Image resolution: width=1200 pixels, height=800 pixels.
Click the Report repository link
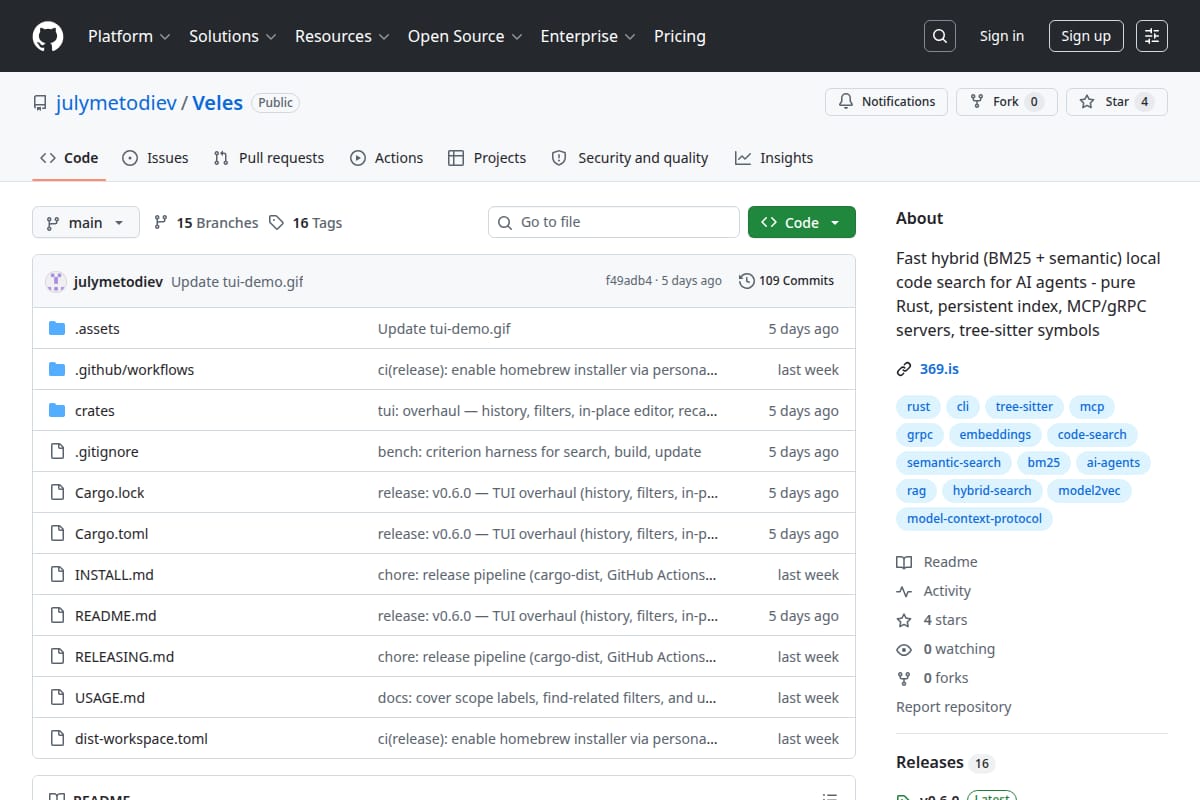(x=954, y=707)
